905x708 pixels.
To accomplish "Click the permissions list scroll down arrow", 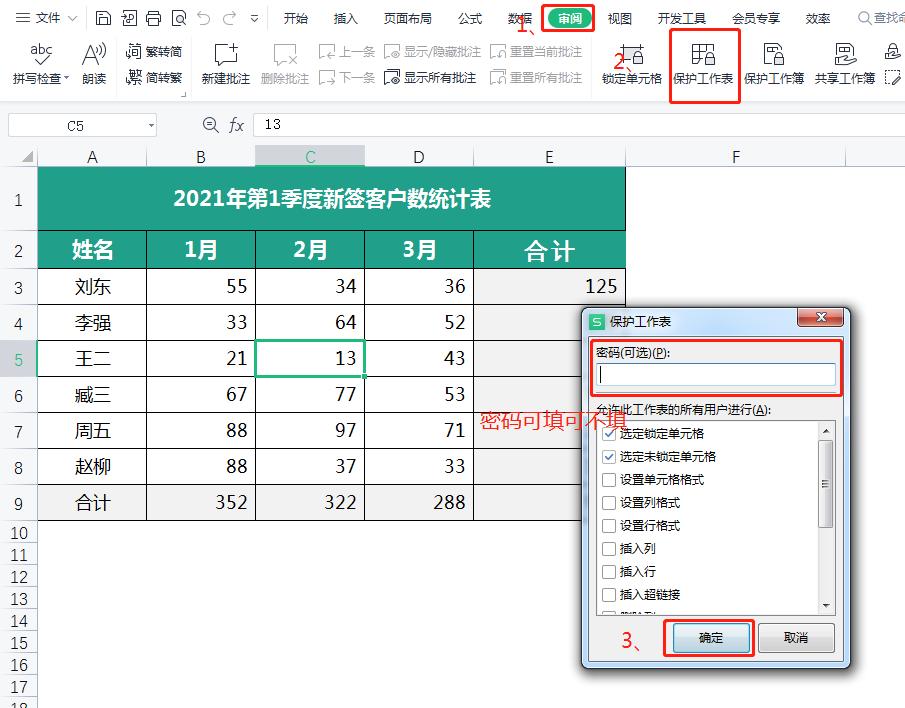I will (x=826, y=605).
